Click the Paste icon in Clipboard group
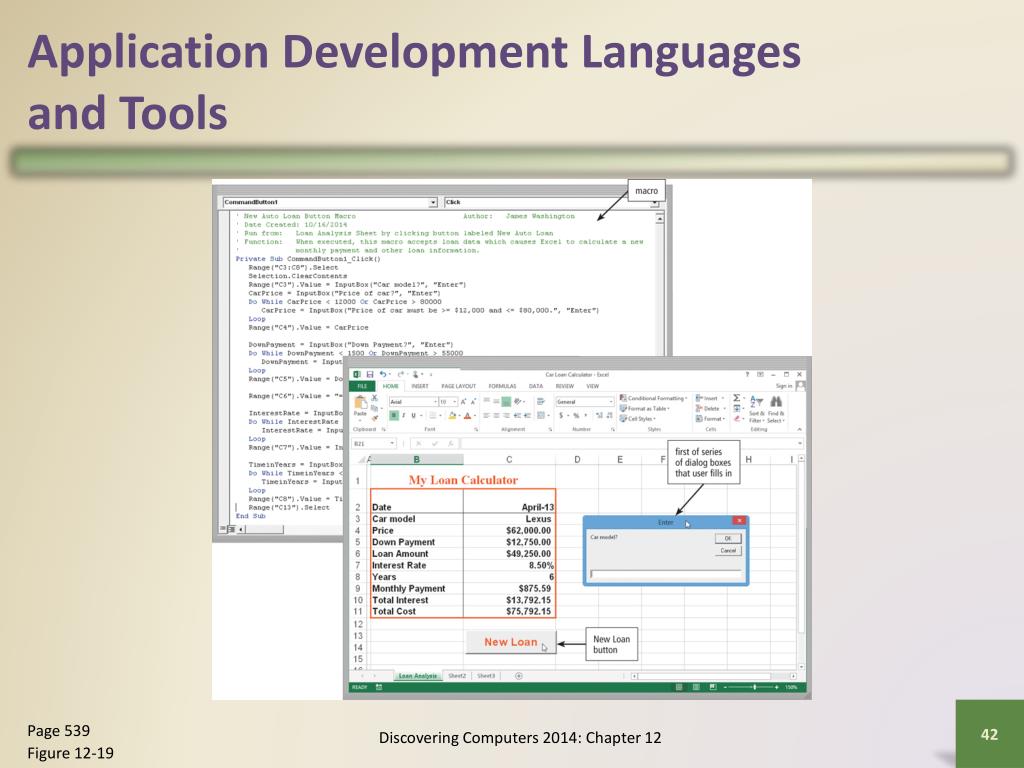The width and height of the screenshot is (1024, 768). (358, 404)
